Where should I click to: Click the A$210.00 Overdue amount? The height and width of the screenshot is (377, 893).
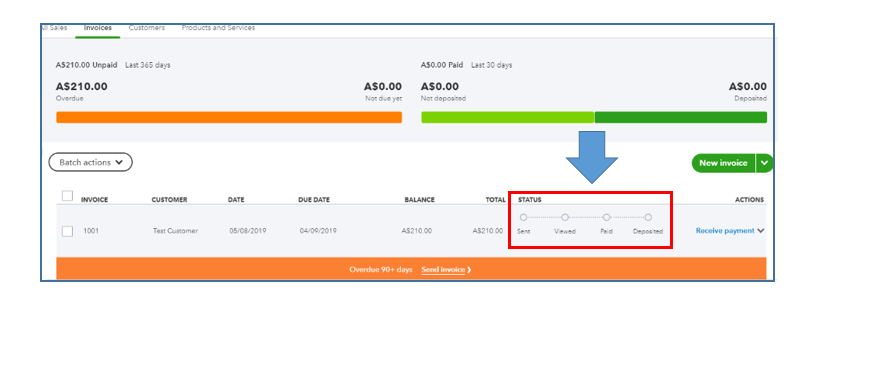point(81,87)
